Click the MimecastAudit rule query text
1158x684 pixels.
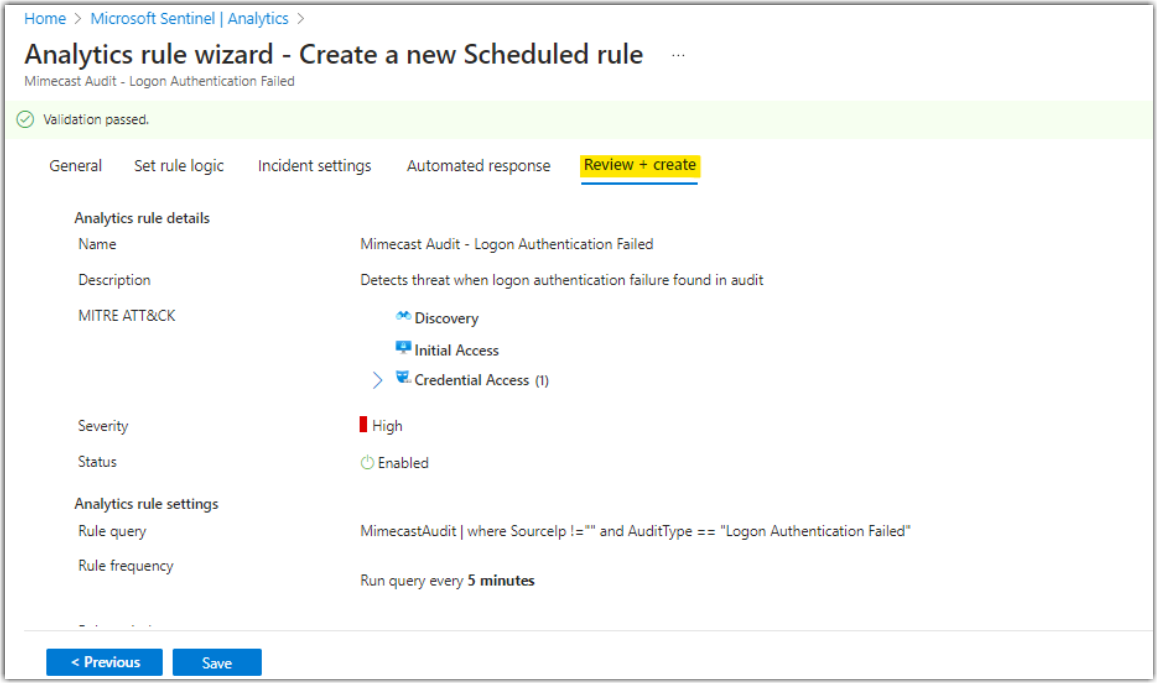(x=404, y=531)
